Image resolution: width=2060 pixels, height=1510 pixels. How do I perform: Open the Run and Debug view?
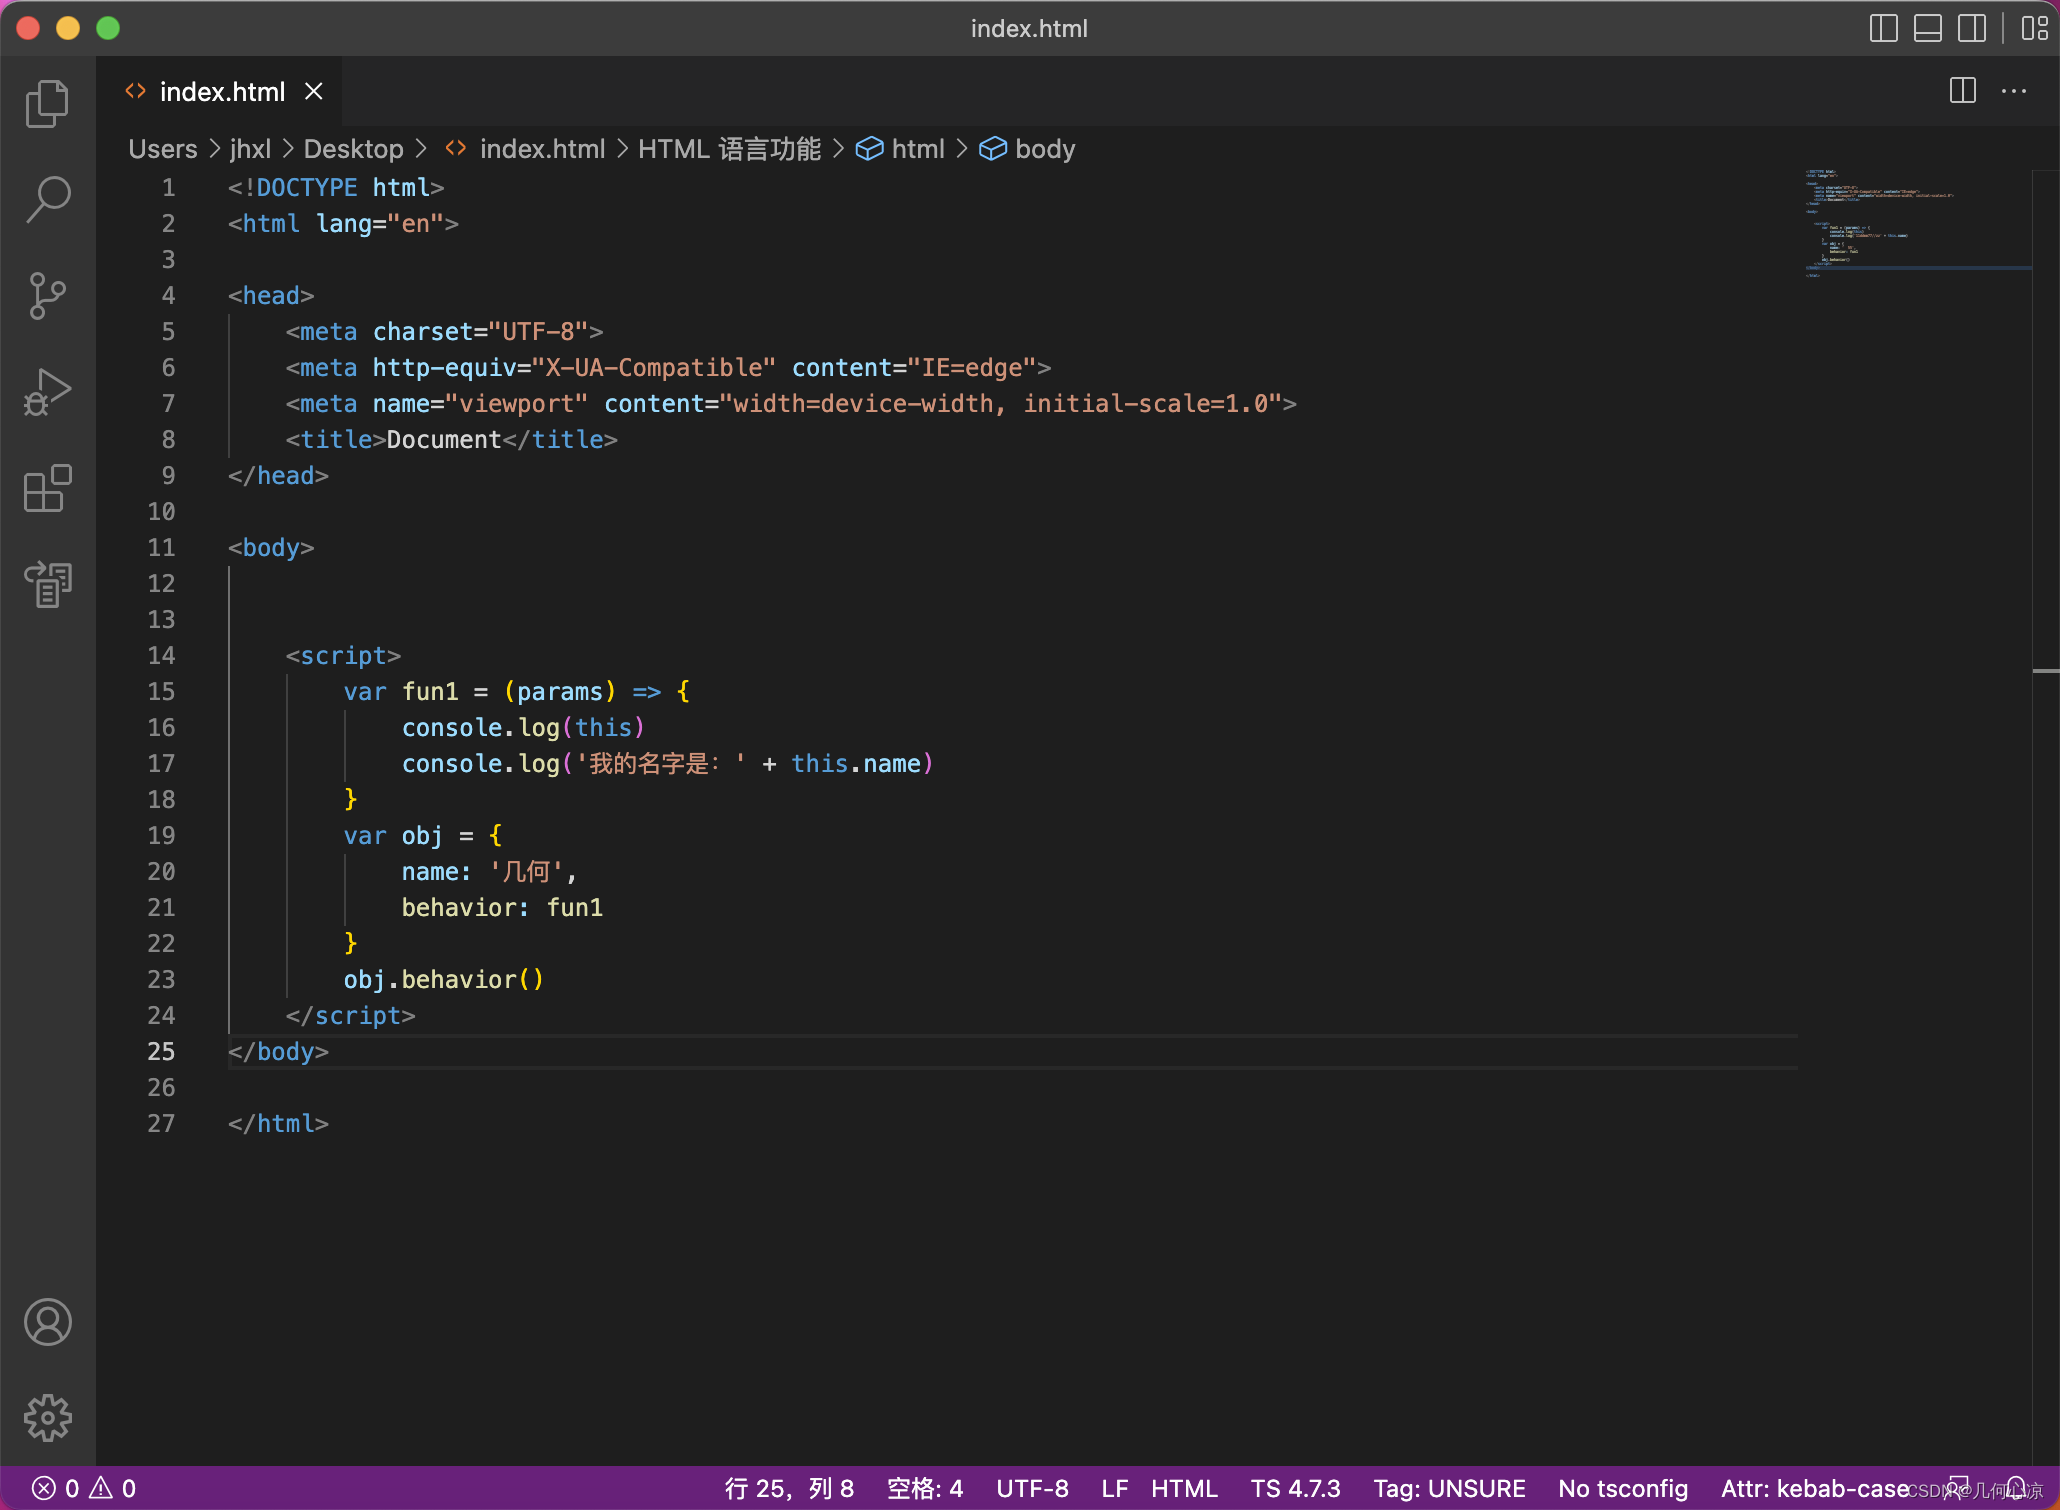click(x=47, y=392)
